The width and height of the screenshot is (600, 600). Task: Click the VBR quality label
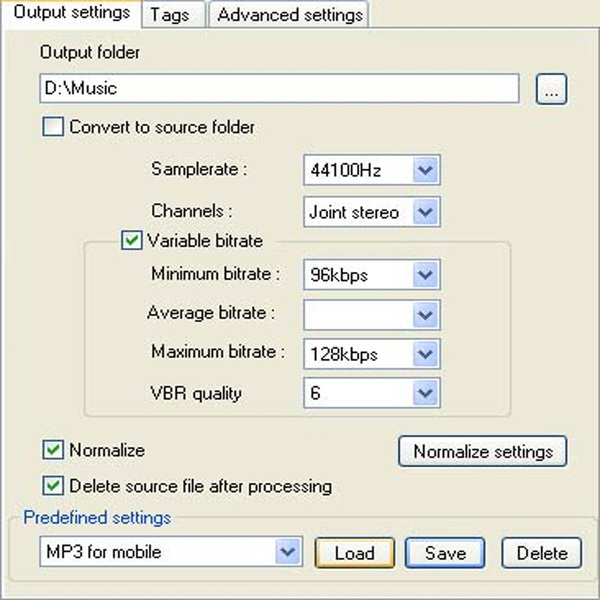pyautogui.click(x=196, y=393)
